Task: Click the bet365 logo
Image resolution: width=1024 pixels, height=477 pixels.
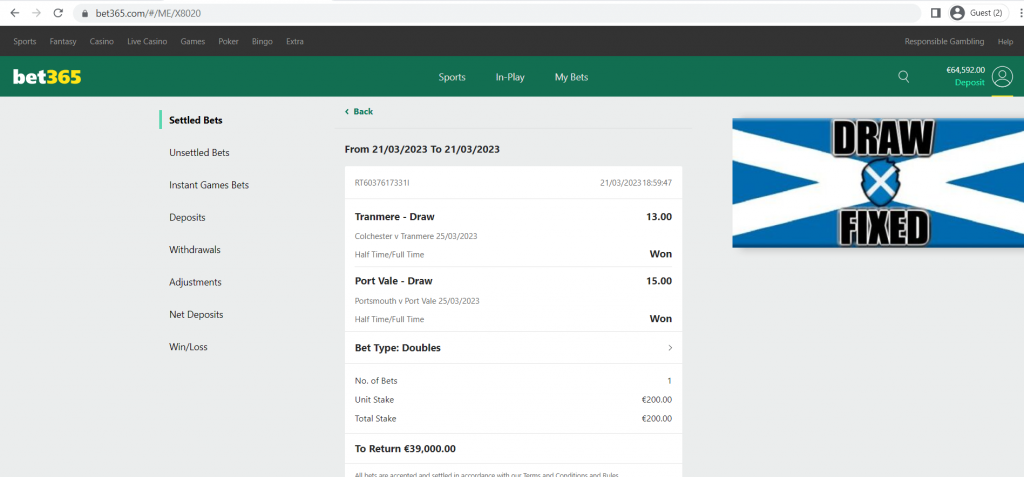Action: click(x=47, y=77)
